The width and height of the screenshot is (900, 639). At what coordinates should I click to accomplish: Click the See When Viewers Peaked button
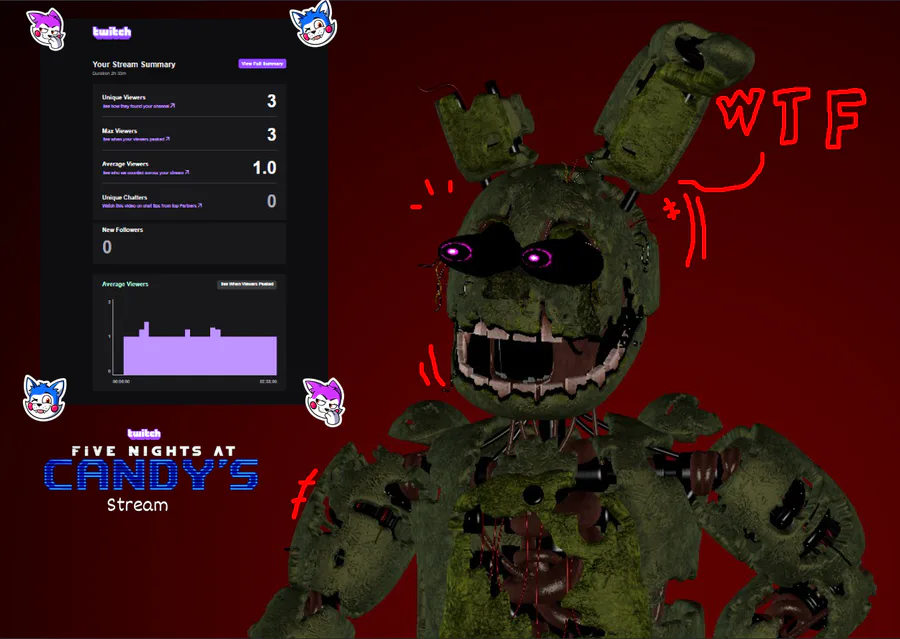[x=247, y=284]
